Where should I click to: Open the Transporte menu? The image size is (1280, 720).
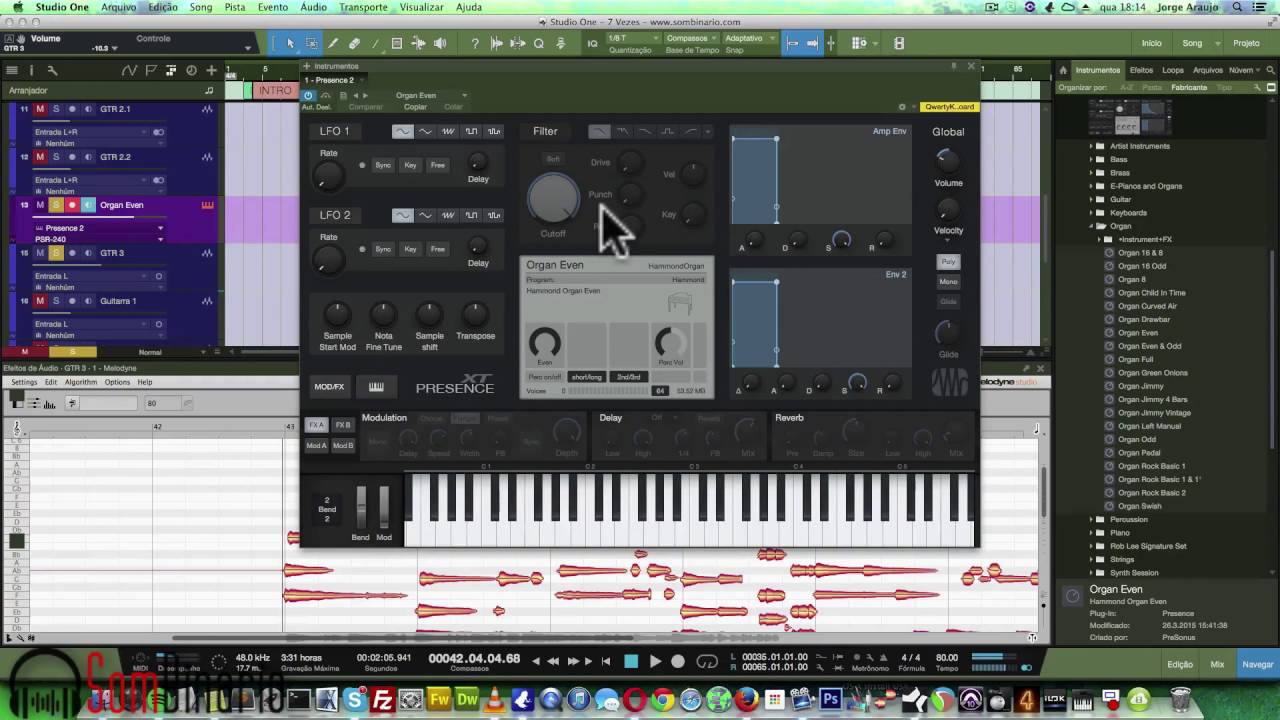[x=363, y=7]
